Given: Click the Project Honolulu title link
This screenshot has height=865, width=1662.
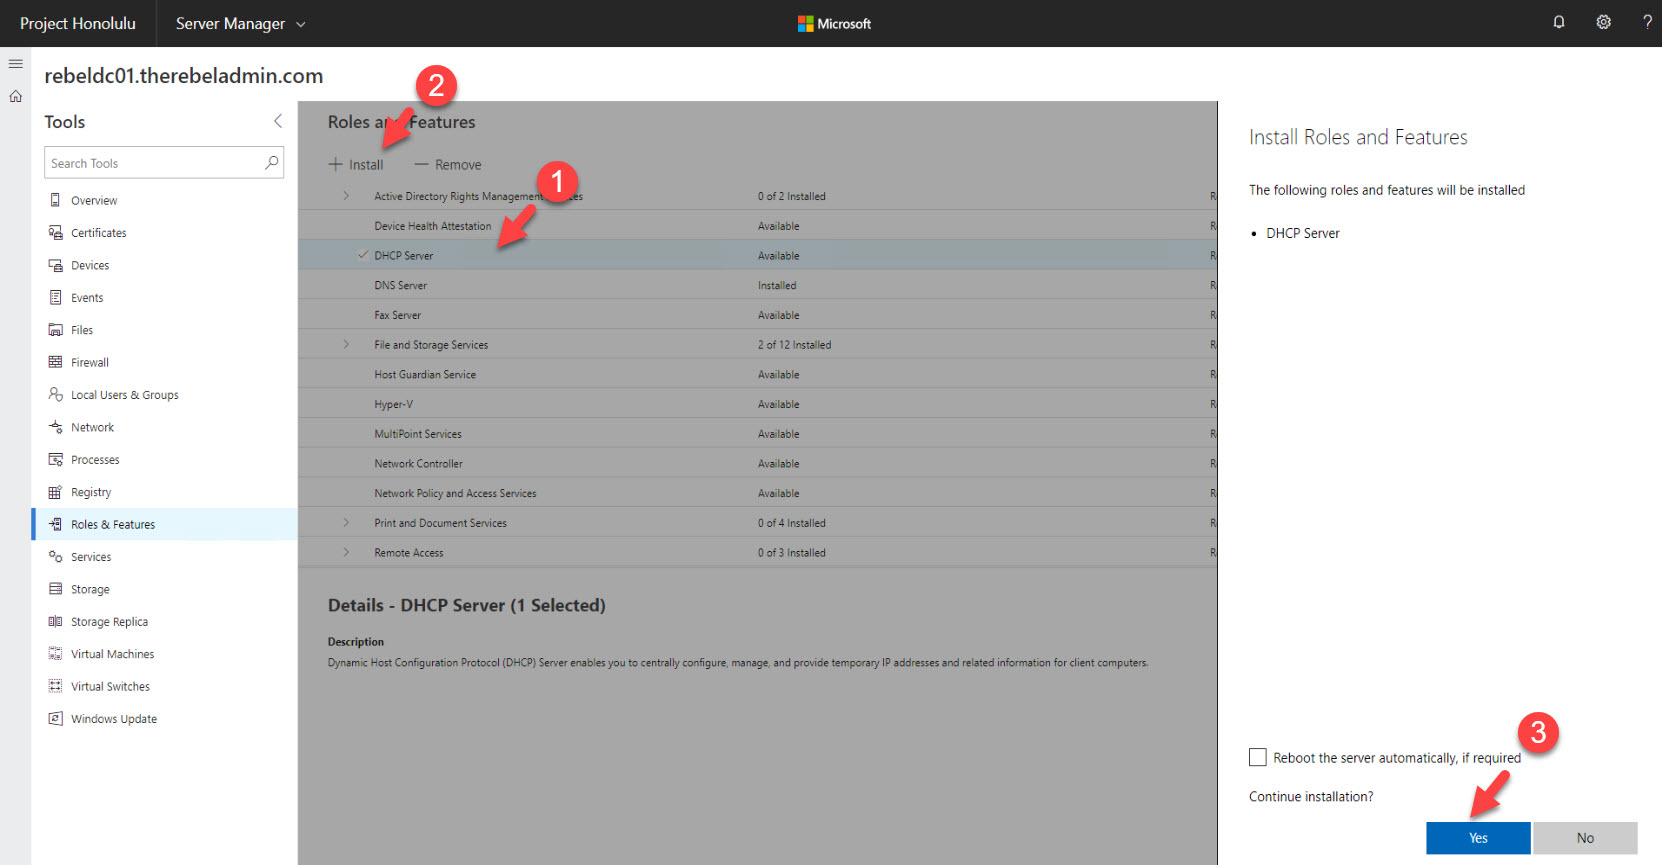Looking at the screenshot, I should tap(78, 23).
